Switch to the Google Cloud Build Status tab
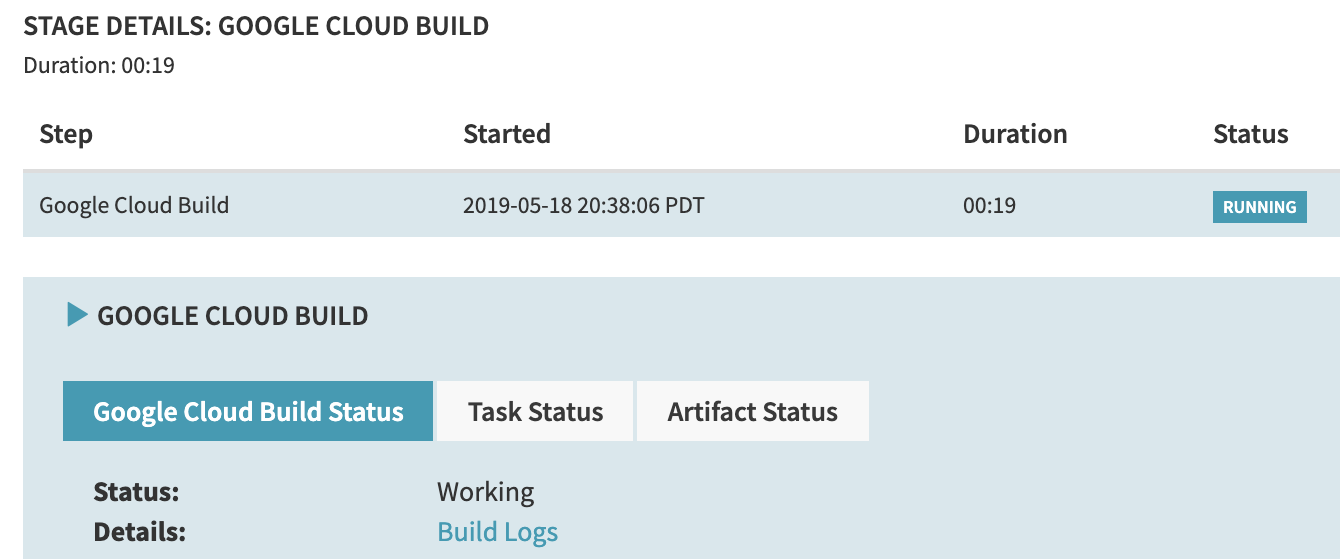 click(x=248, y=411)
